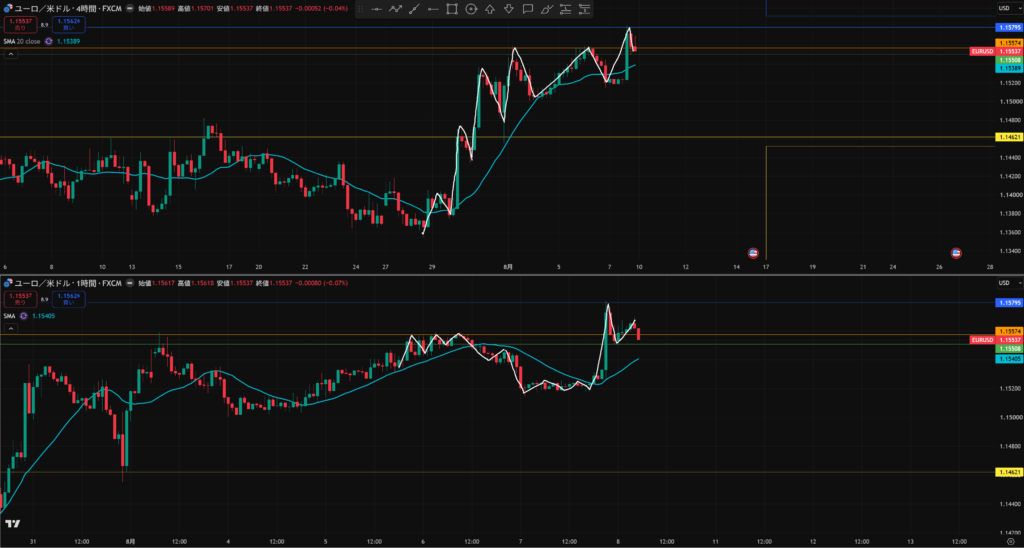Select the brush drawing tool
The width and height of the screenshot is (1024, 548).
(547, 9)
